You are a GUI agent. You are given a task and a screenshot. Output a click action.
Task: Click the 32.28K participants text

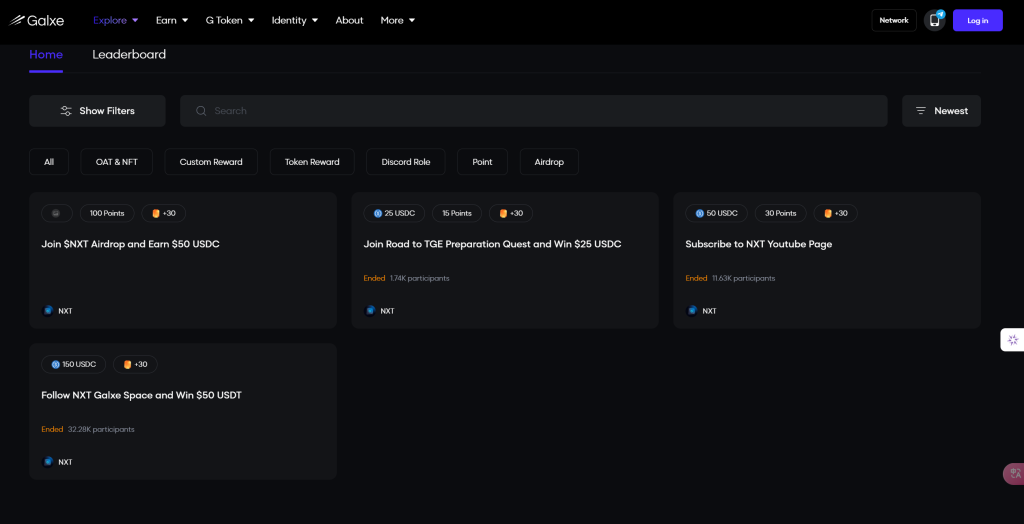click(101, 429)
